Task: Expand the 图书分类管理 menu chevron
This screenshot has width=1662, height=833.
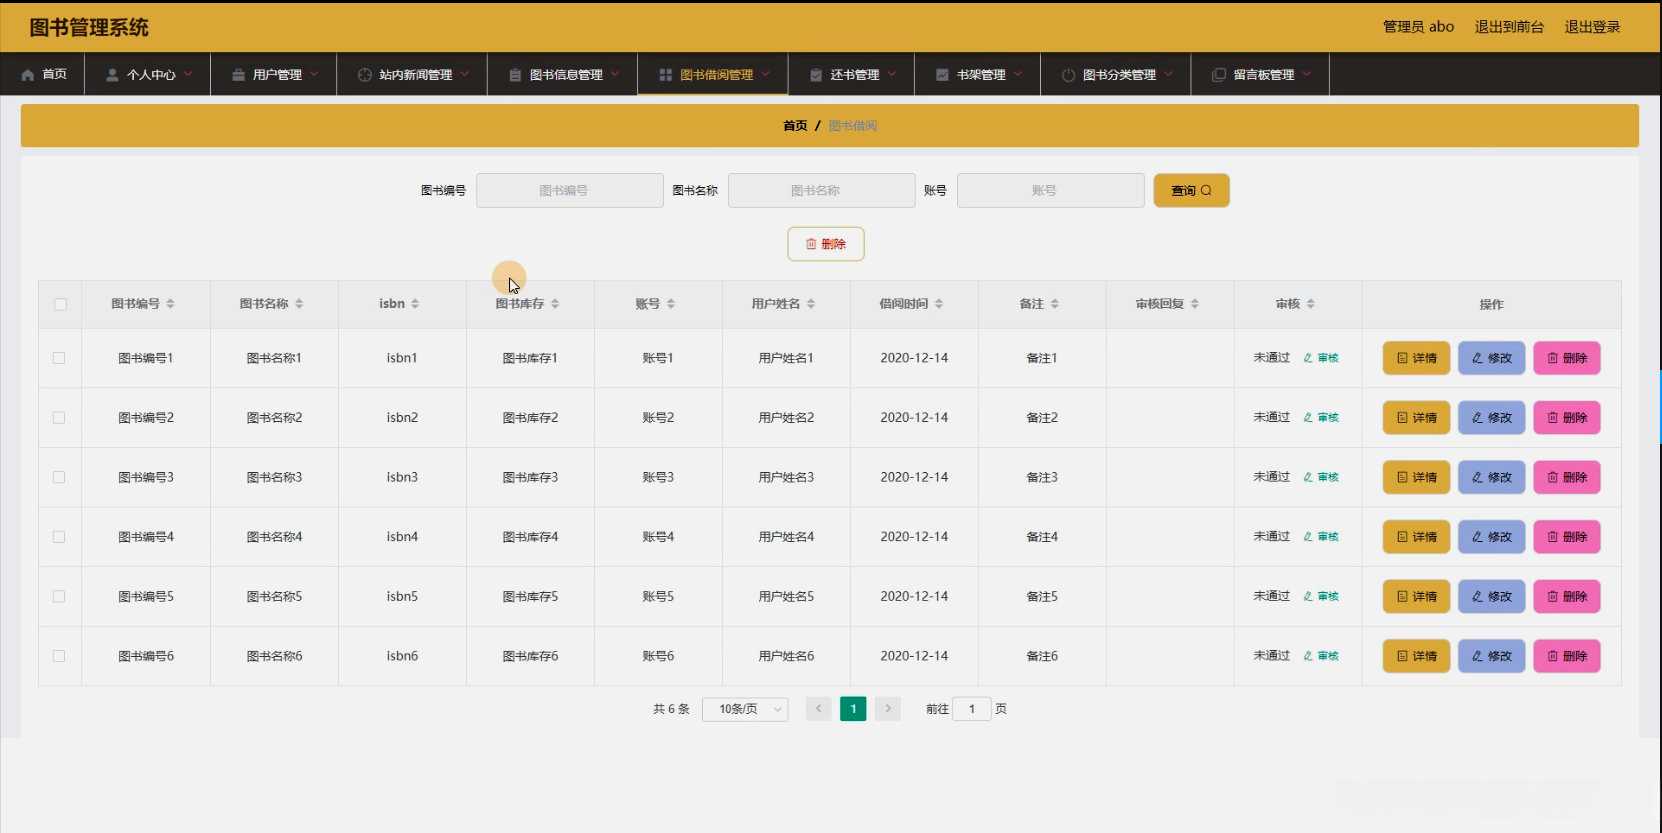Action: [1168, 74]
